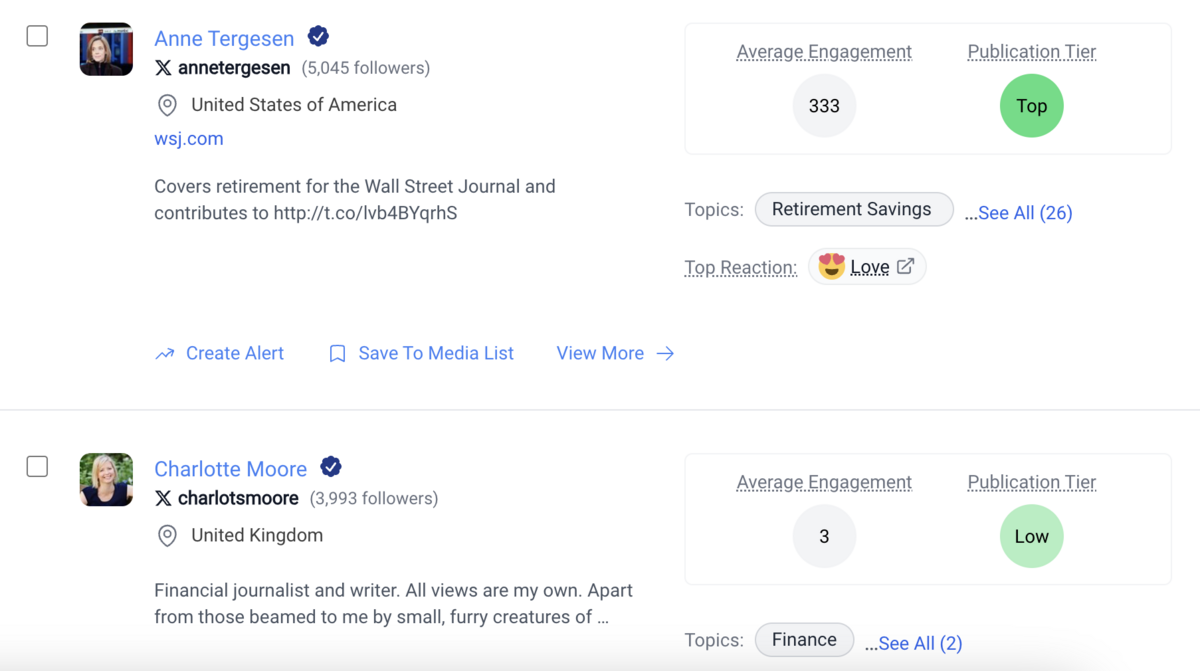Select the Finance topic tag
The image size is (1200, 671).
pyautogui.click(x=804, y=640)
